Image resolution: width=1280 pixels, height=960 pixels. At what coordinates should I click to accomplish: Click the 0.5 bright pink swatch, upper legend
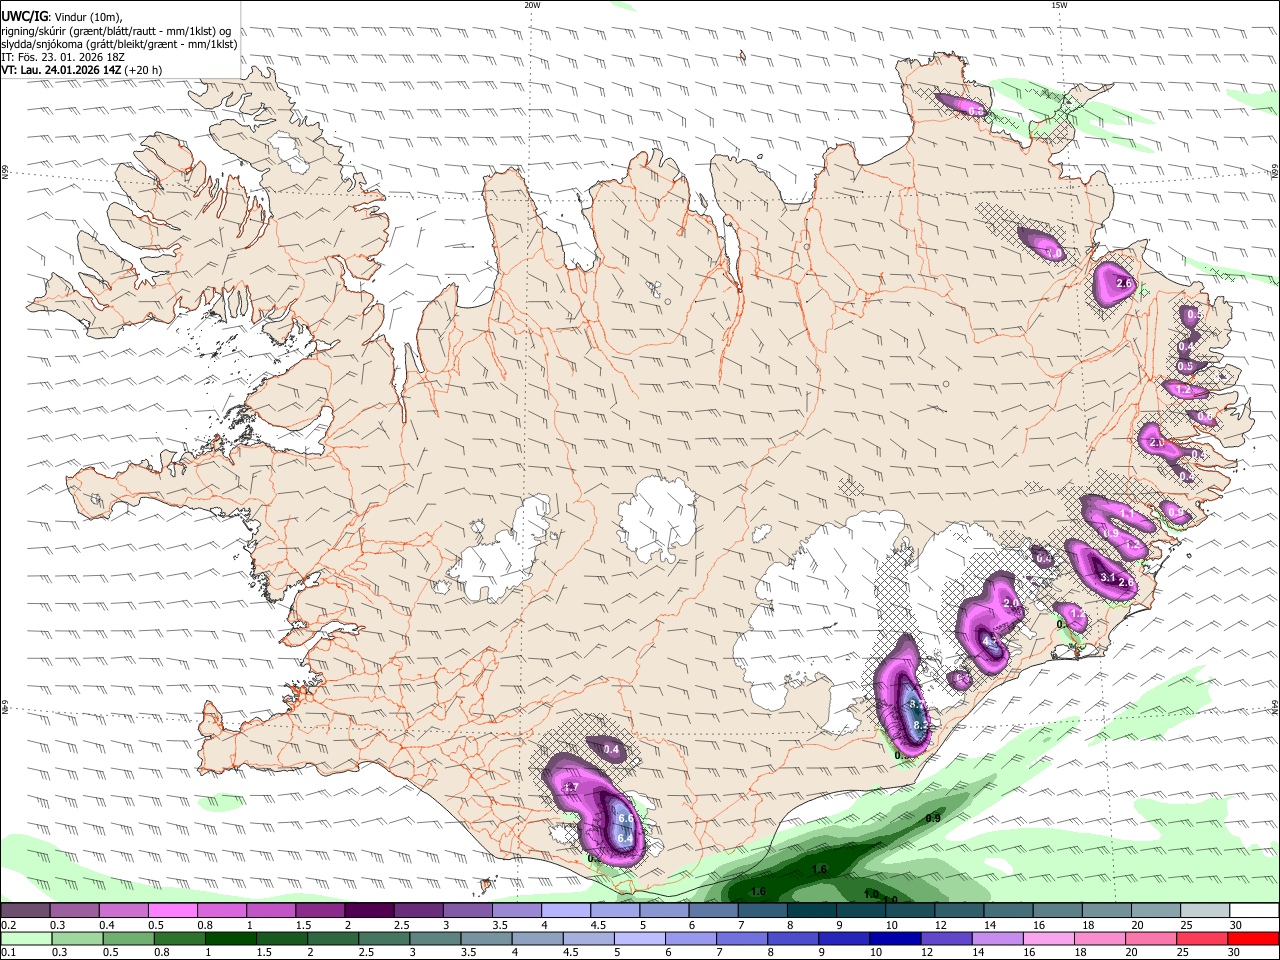point(172,911)
